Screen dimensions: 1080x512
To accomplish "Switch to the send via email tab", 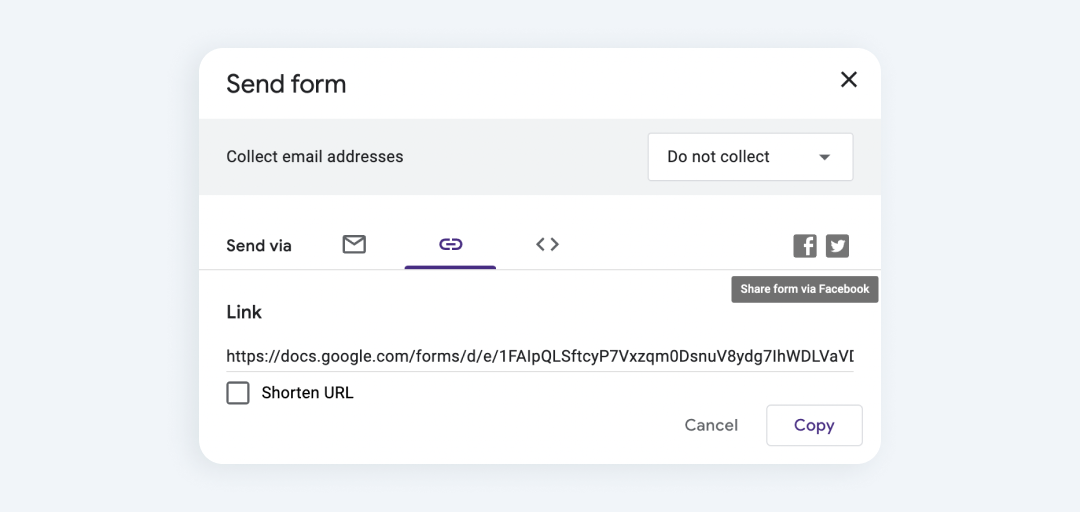I will (354, 244).
